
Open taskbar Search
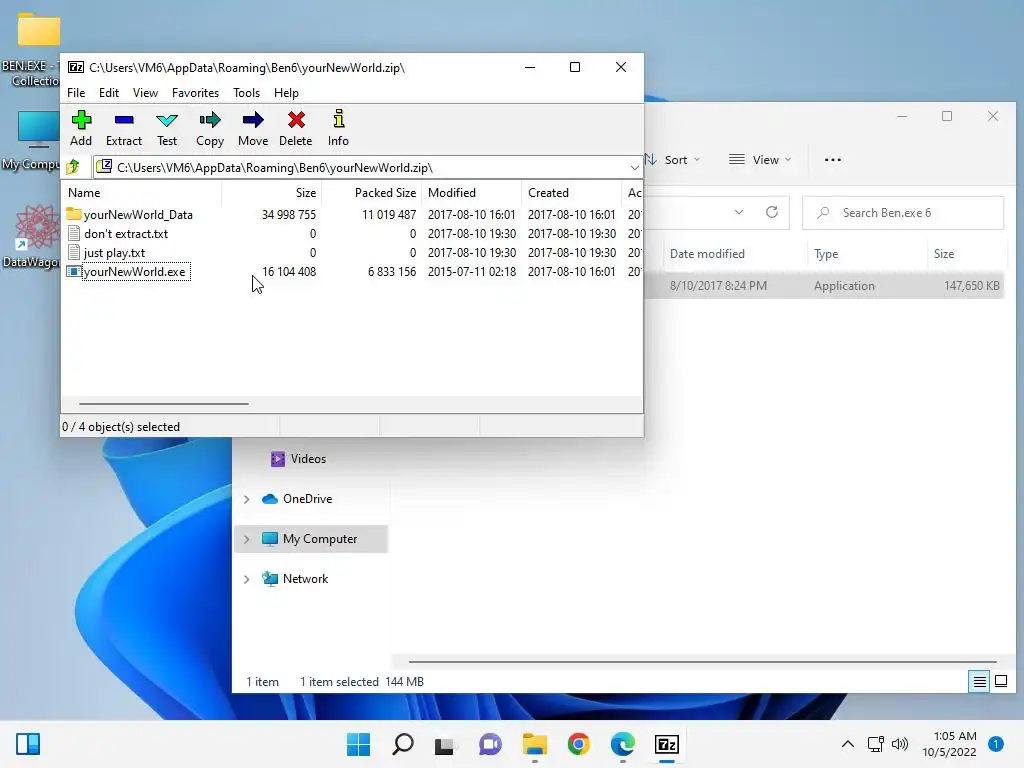click(x=403, y=744)
